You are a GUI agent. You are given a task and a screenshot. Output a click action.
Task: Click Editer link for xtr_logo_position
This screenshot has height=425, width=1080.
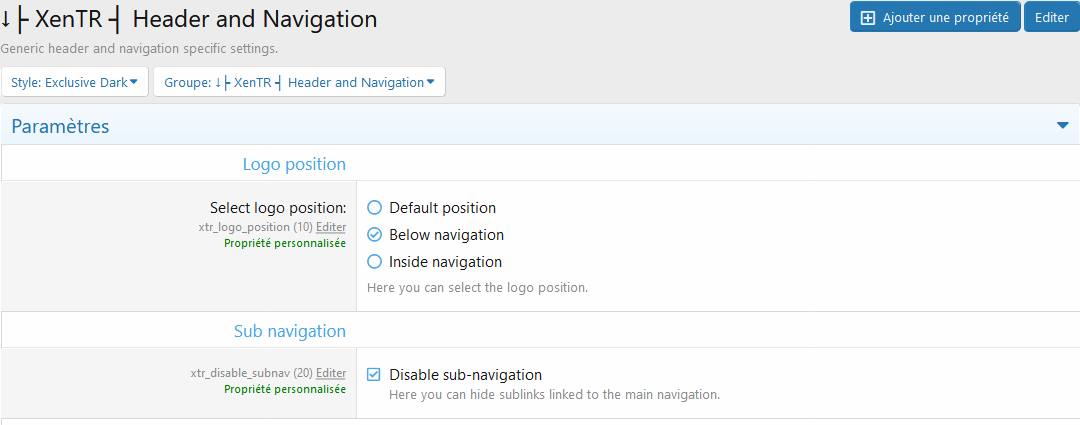coord(331,226)
